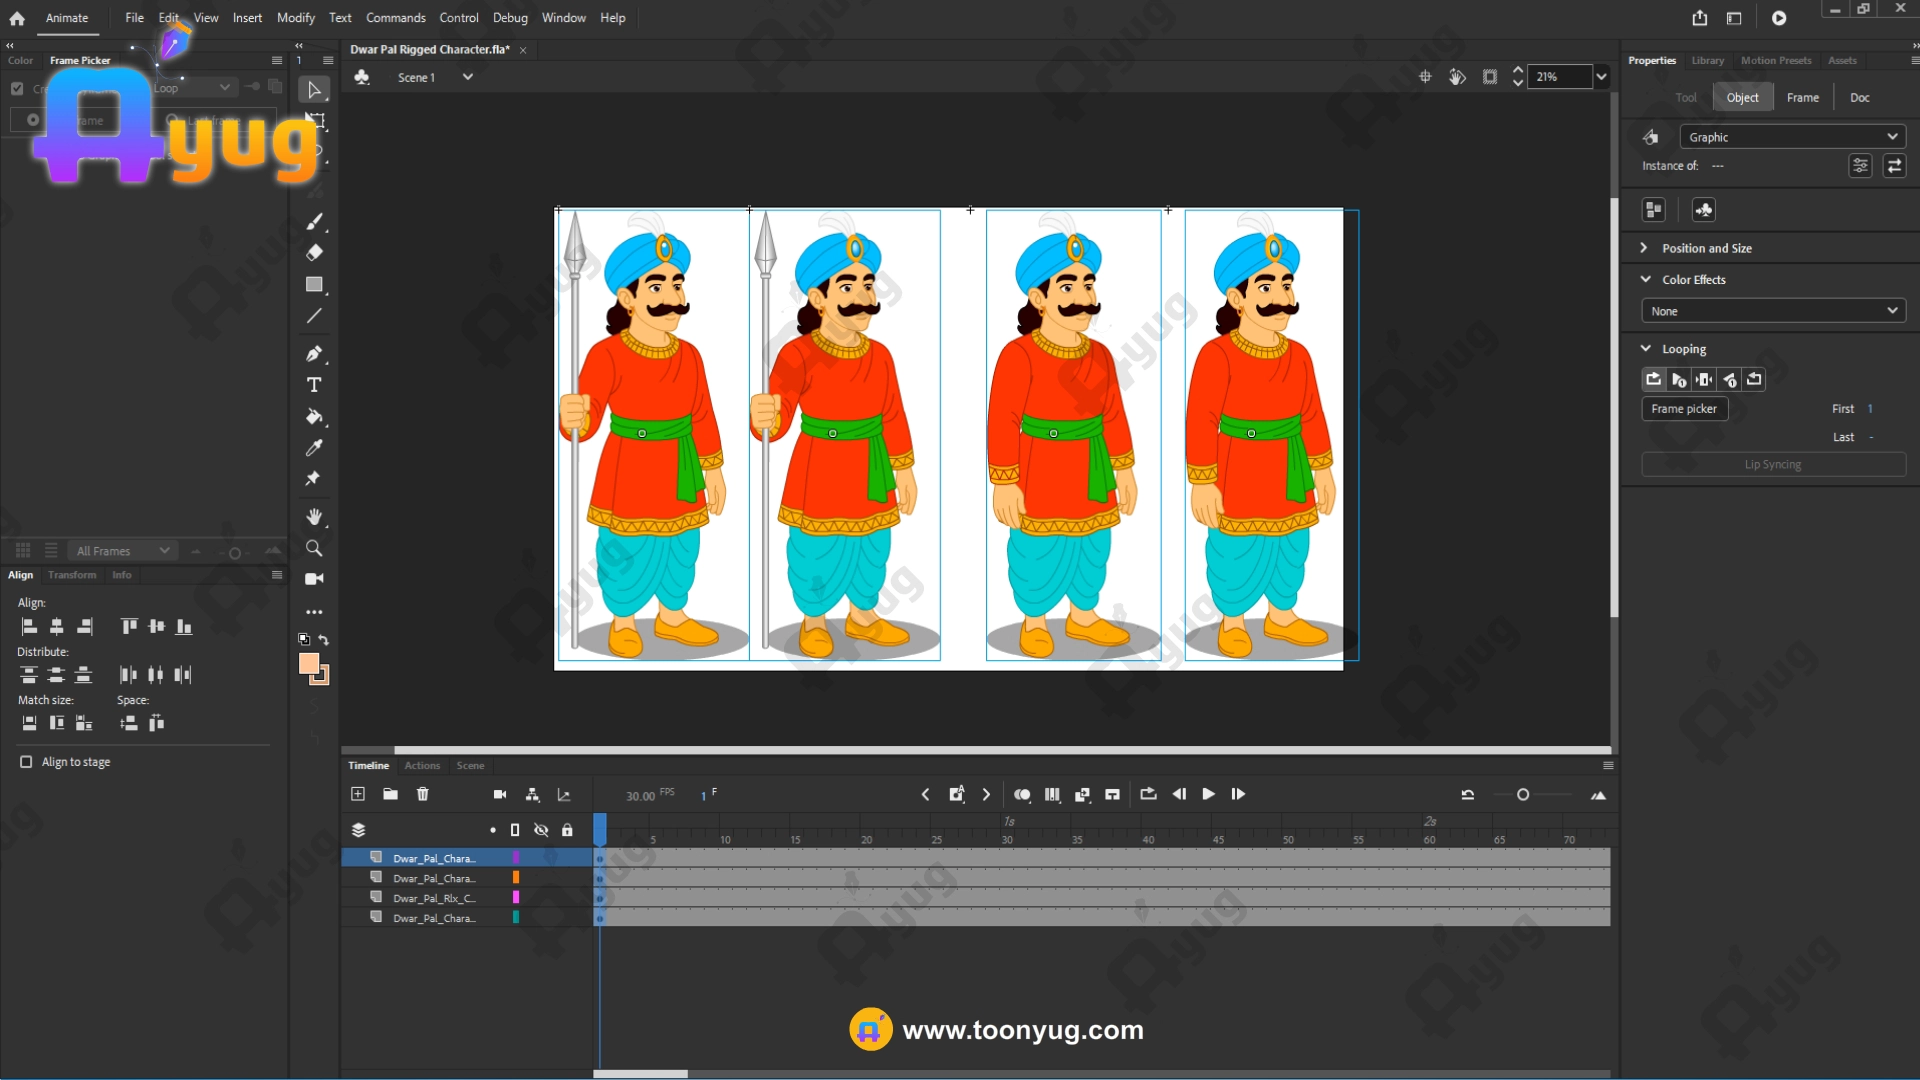Select the Hand tool
This screenshot has width=1920, height=1080.
[x=314, y=517]
